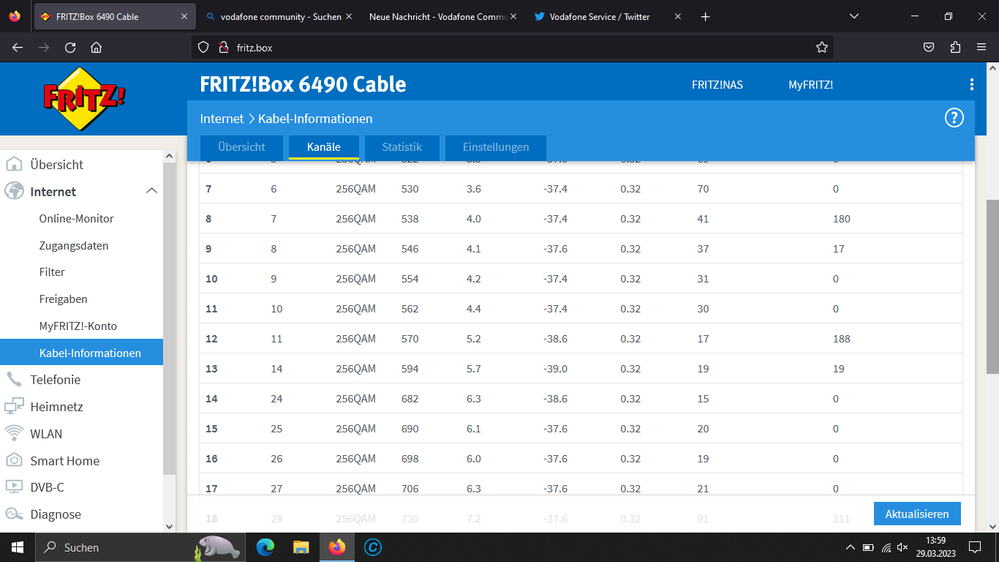Open FRITZ!NAS link

pos(717,85)
